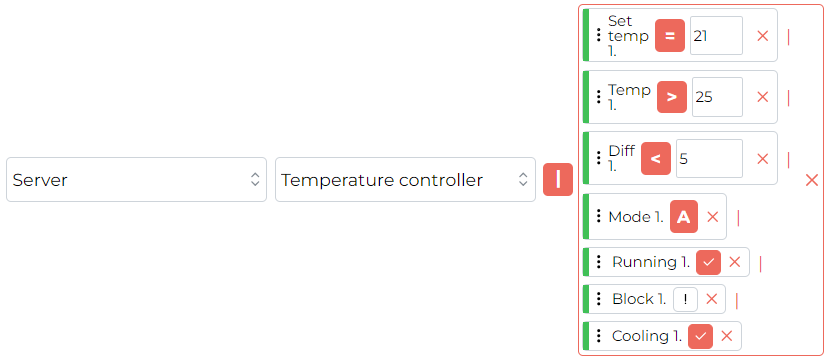This screenshot has height=360, width=828.
Task: Click the equals operator on Set temp 1.
Action: click(x=670, y=35)
